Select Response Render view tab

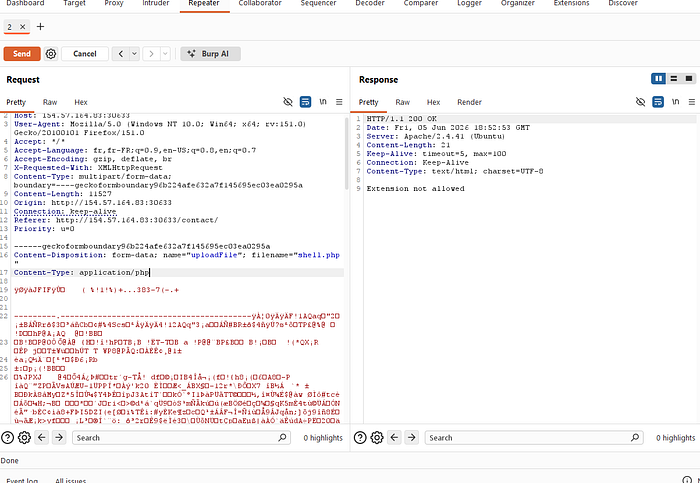[x=469, y=102]
